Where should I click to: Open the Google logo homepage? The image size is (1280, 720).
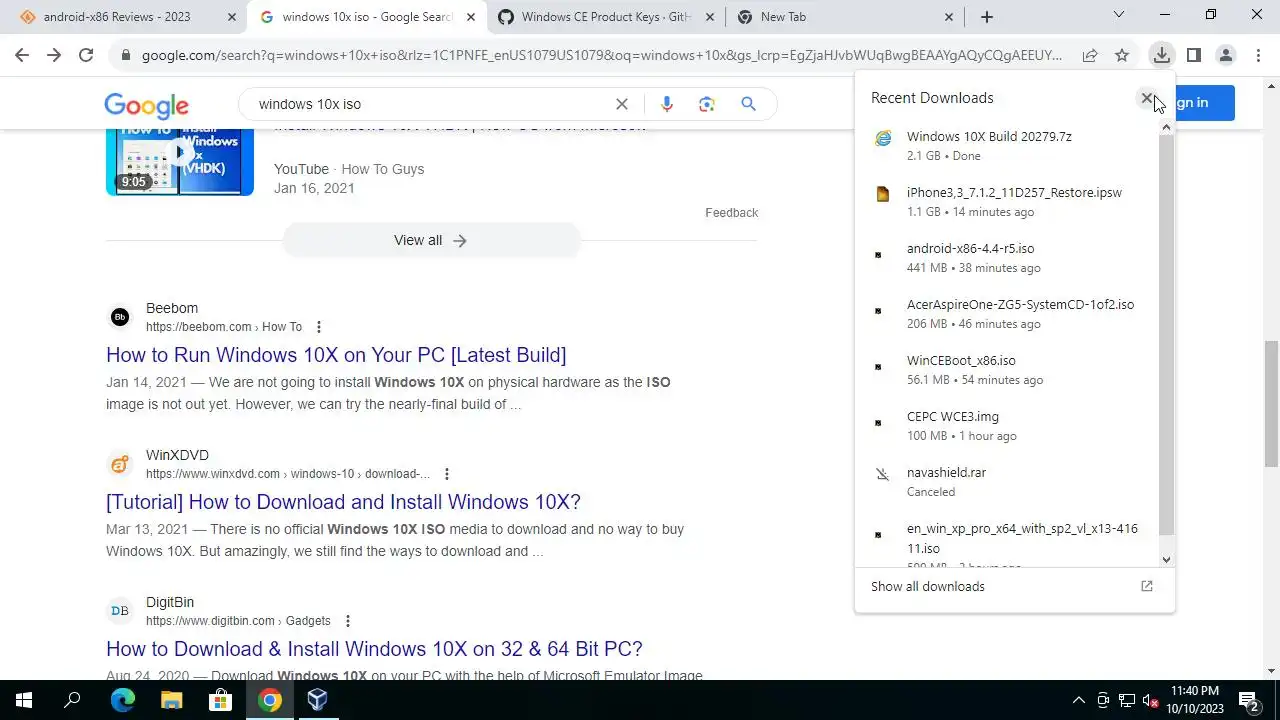[x=146, y=105]
